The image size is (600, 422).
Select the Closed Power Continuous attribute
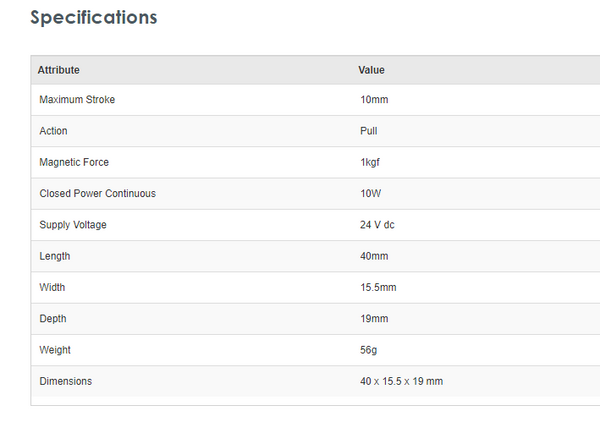97,193
